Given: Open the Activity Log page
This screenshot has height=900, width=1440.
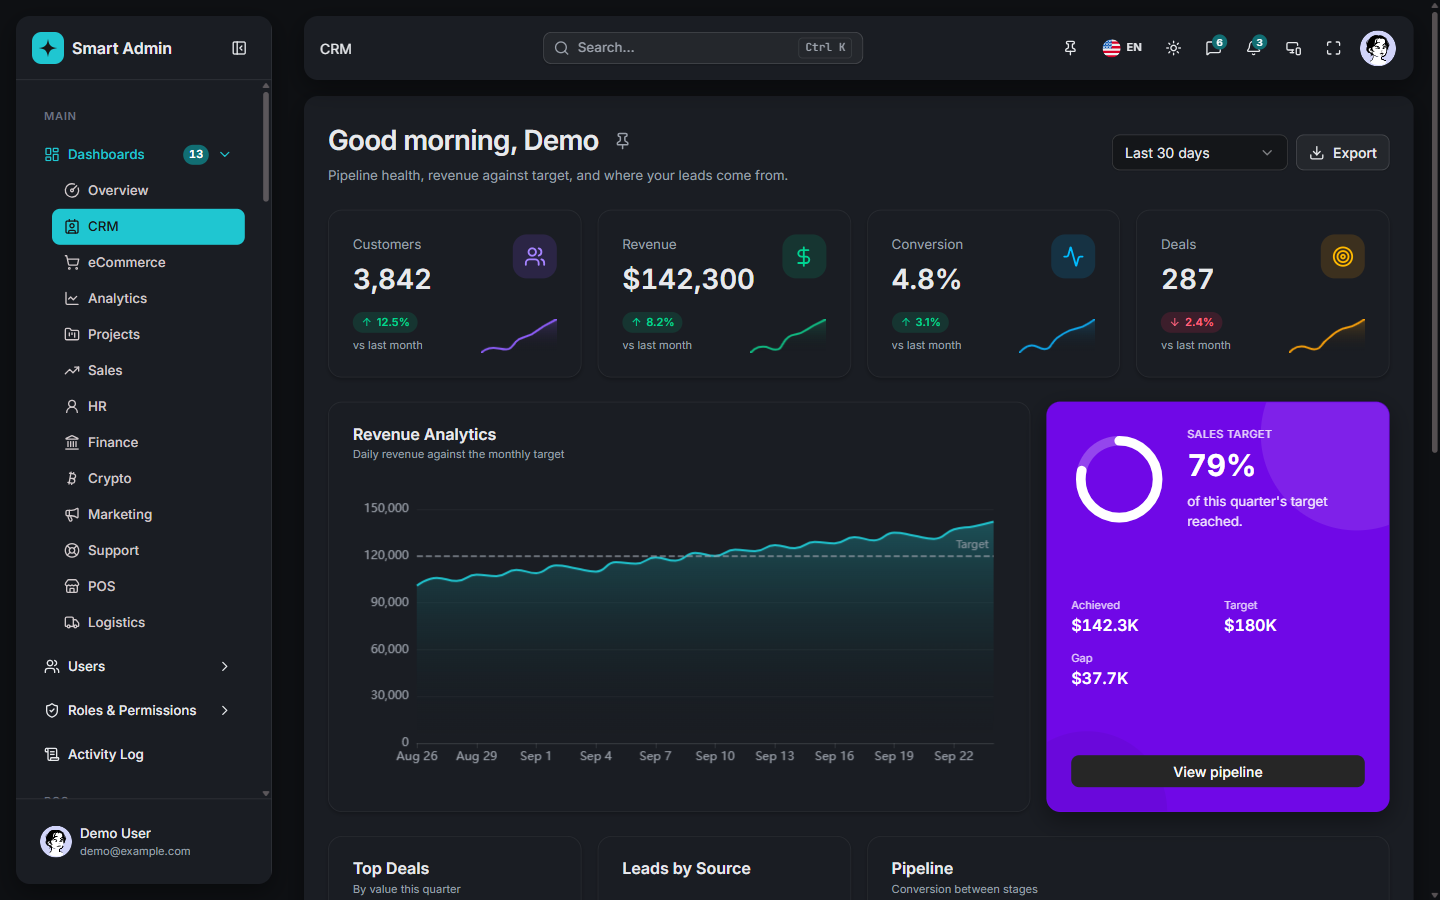Looking at the screenshot, I should [138, 754].
